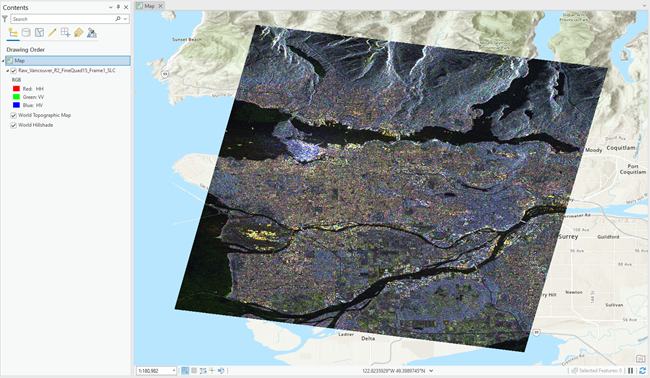Select World Hillshade layer name
The width and height of the screenshot is (650, 378).
point(36,125)
